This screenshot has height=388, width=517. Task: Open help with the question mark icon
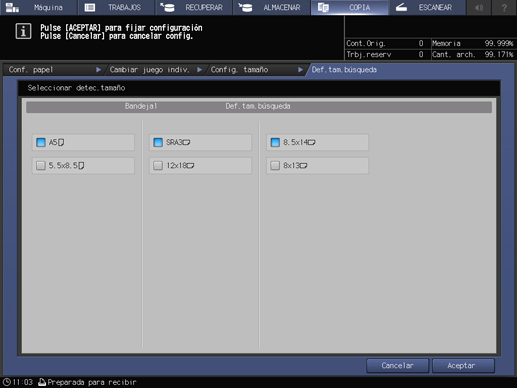coord(504,7)
